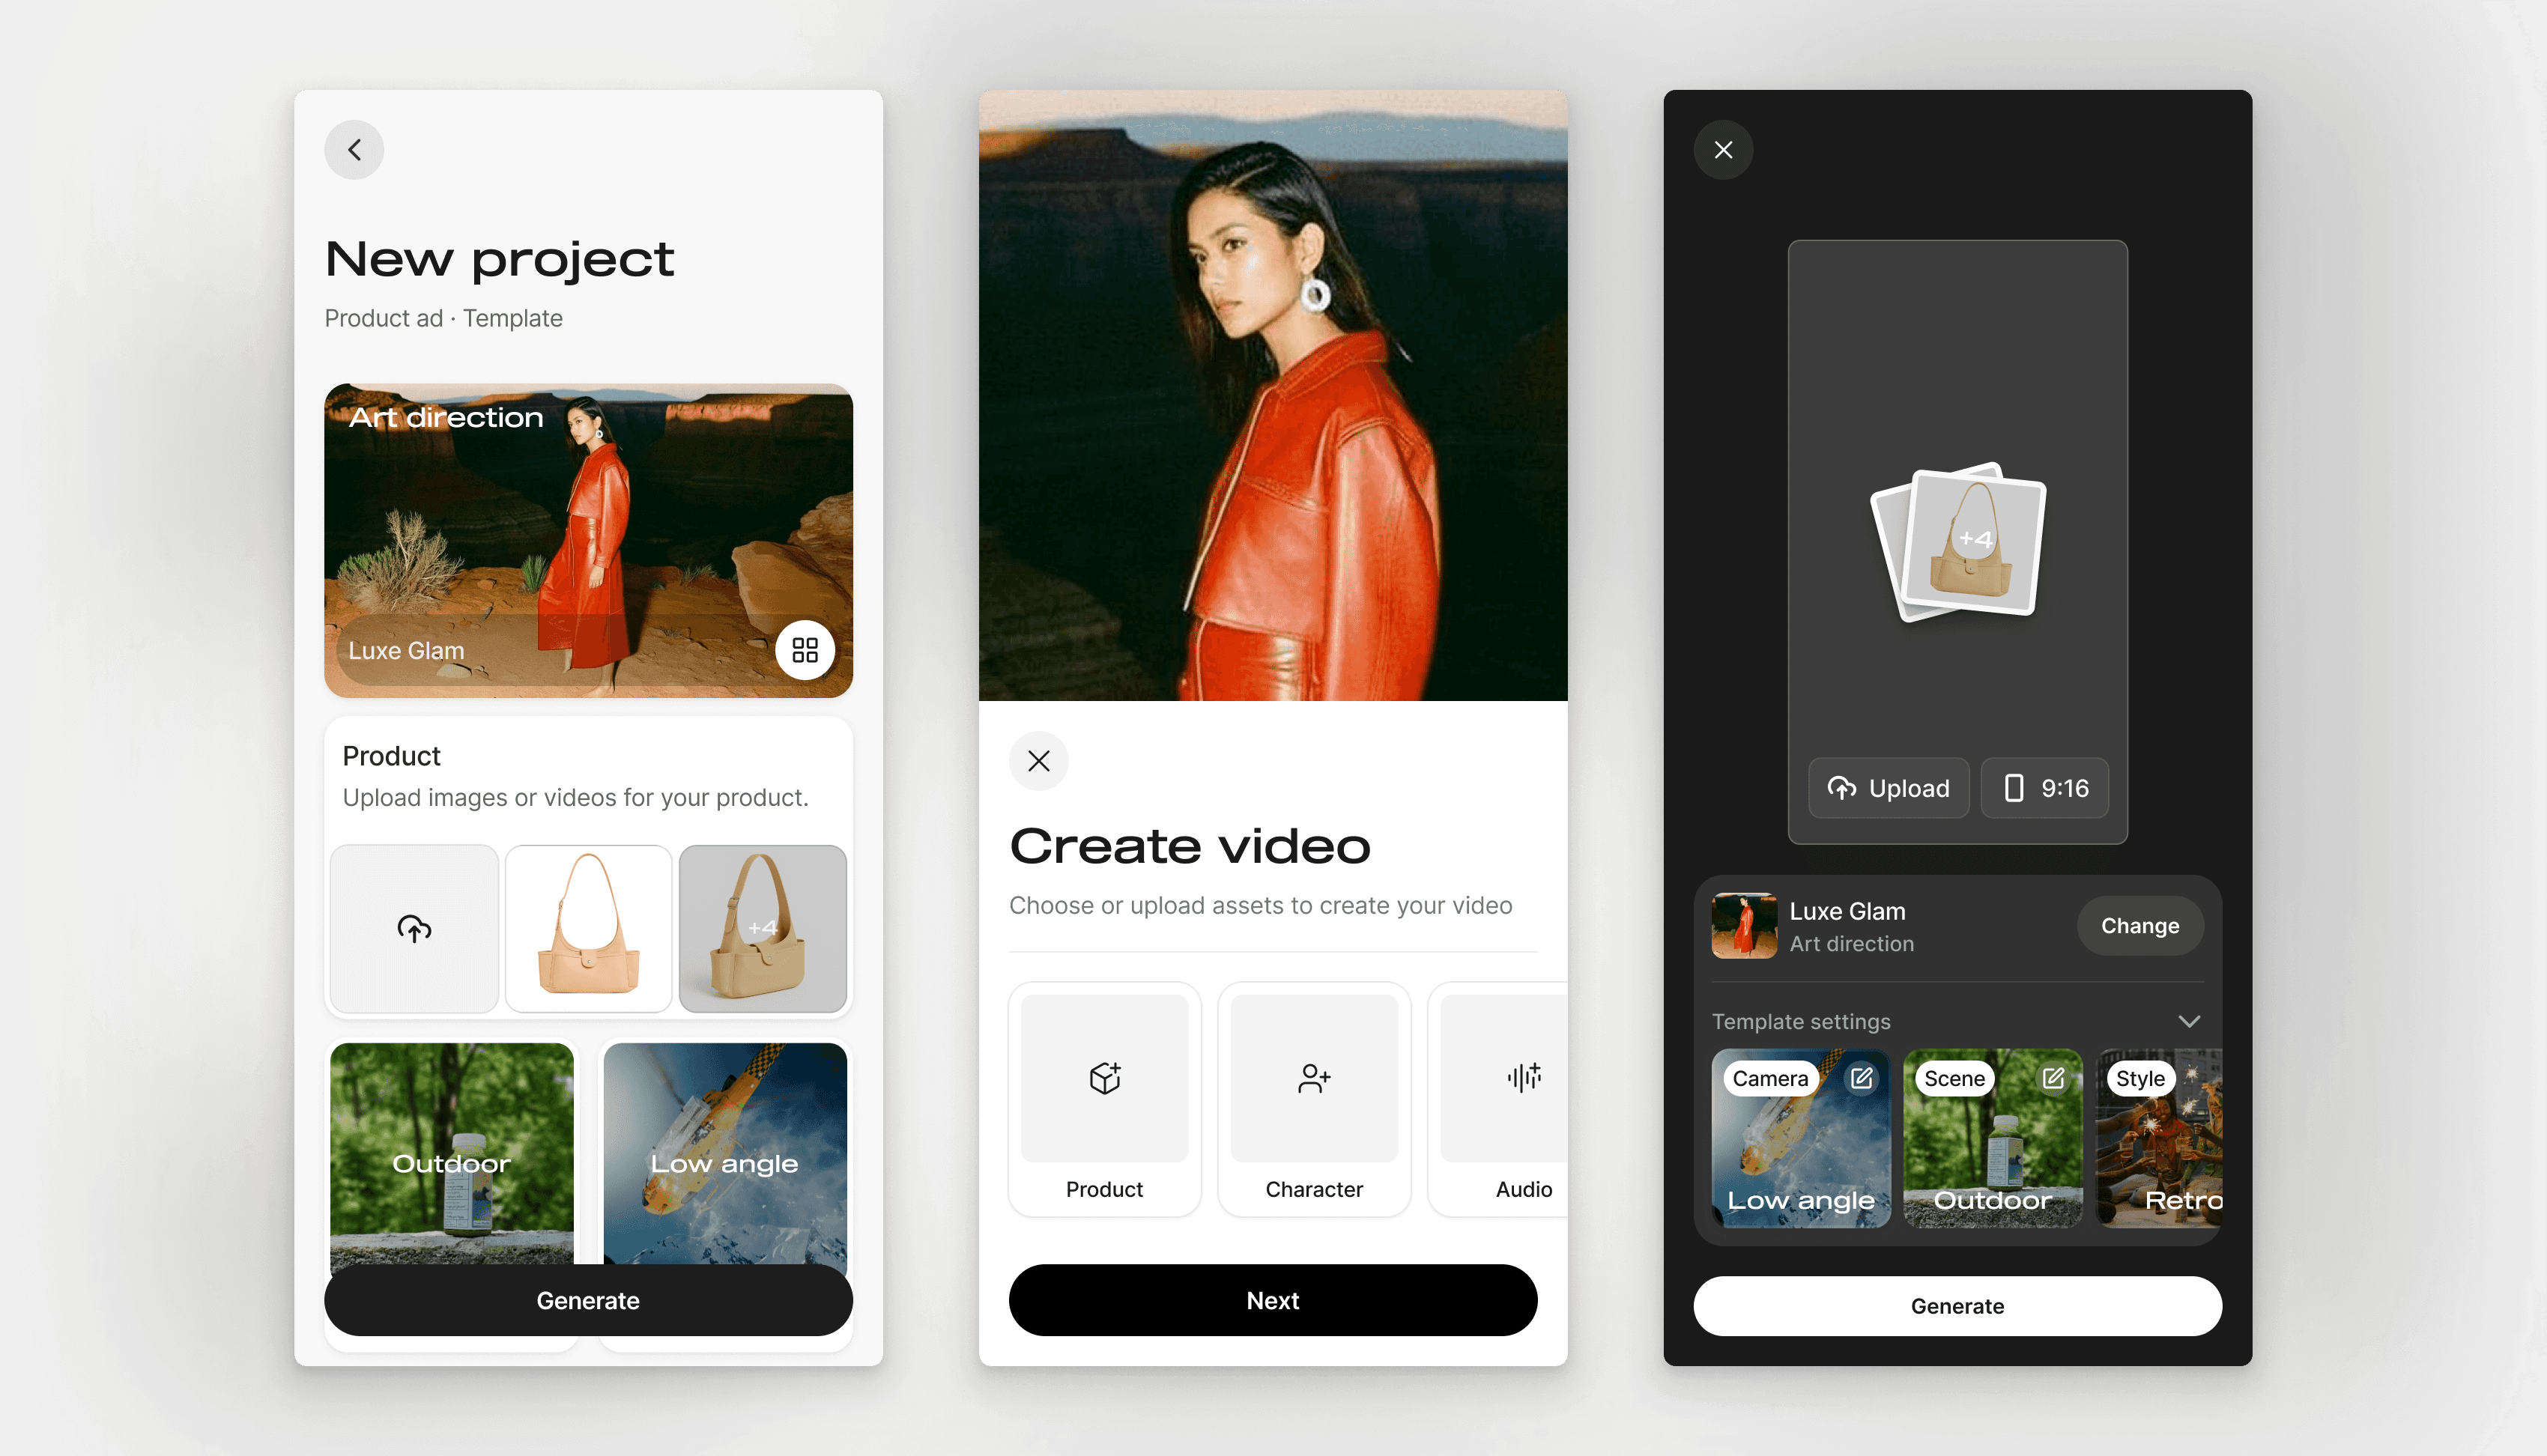Click the Upload button in preview
Image resolution: width=2547 pixels, height=1456 pixels.
[1888, 788]
